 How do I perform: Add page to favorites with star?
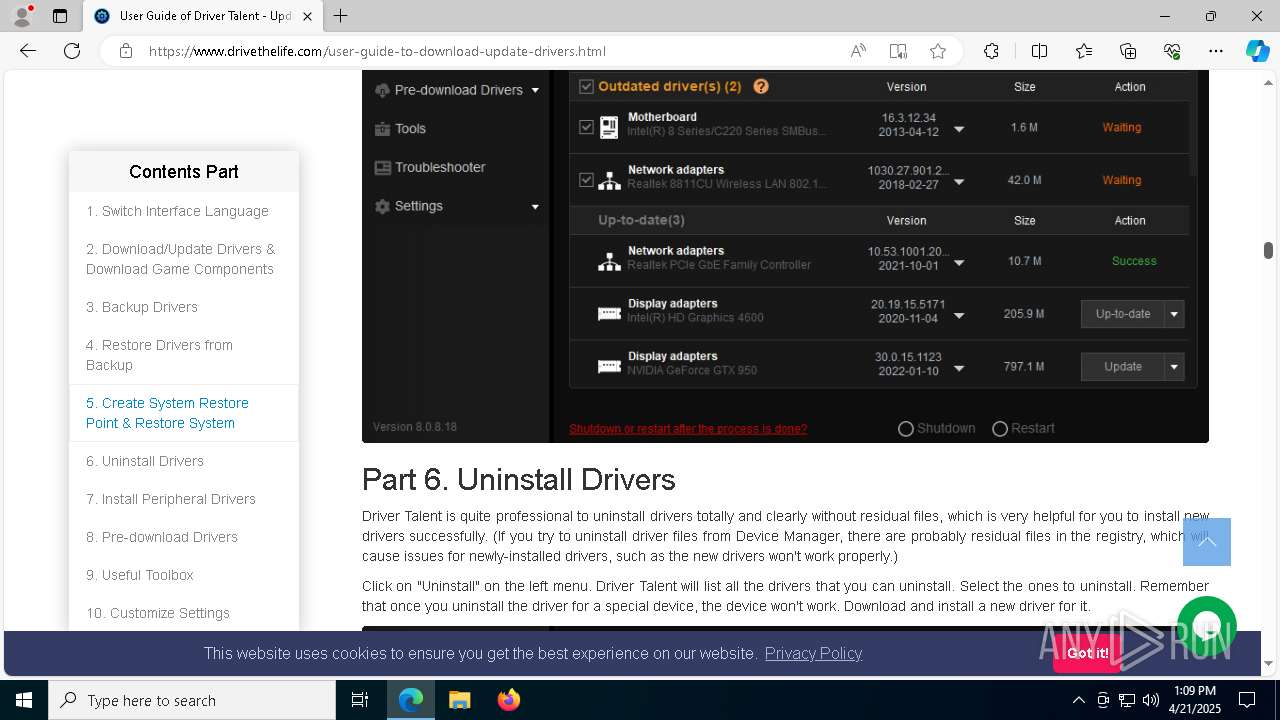point(938,51)
